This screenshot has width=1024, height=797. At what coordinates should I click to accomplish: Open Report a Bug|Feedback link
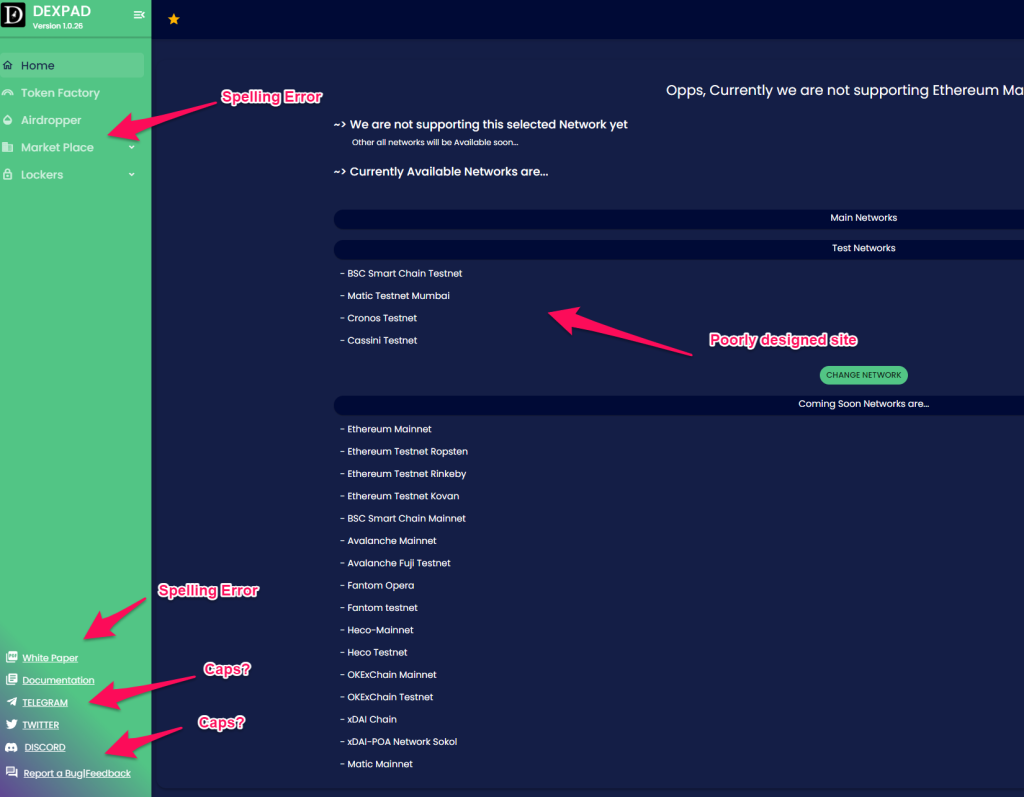coord(77,773)
